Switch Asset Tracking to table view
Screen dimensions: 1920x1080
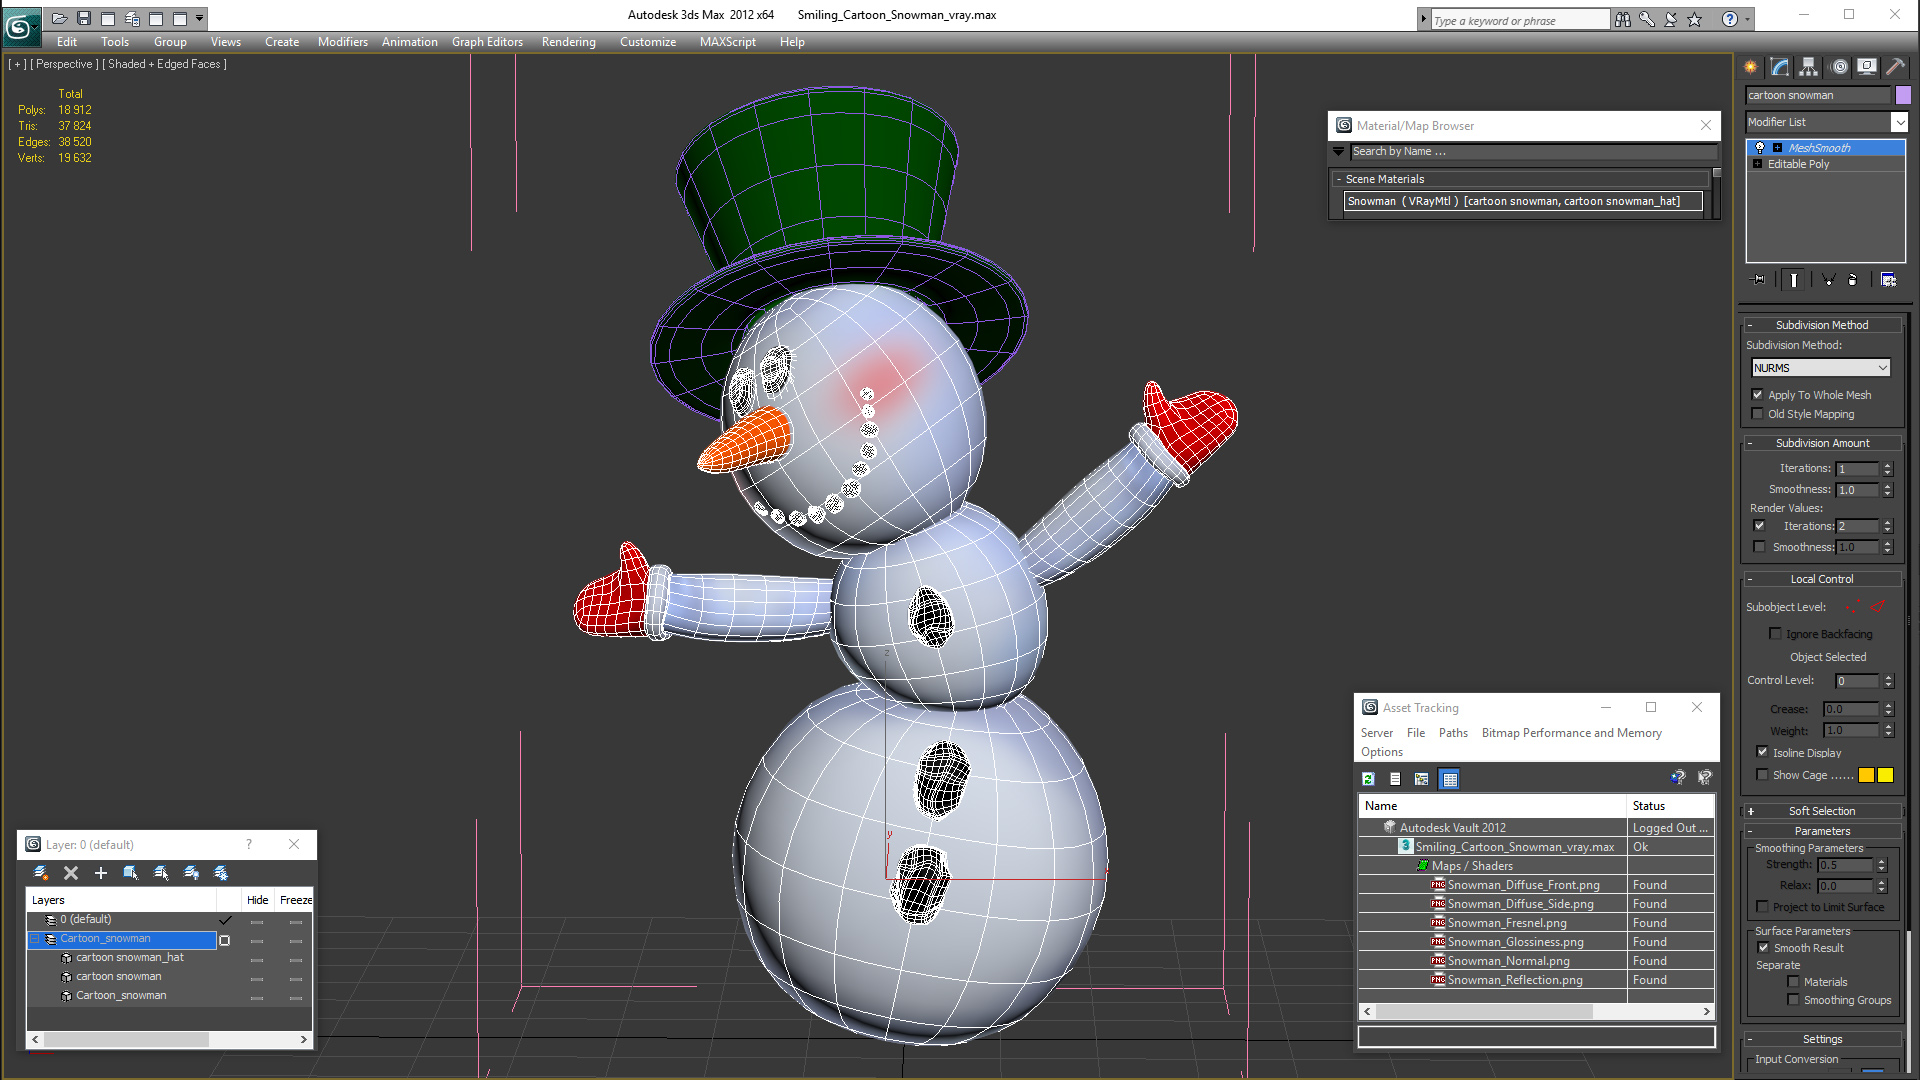pyautogui.click(x=1450, y=779)
